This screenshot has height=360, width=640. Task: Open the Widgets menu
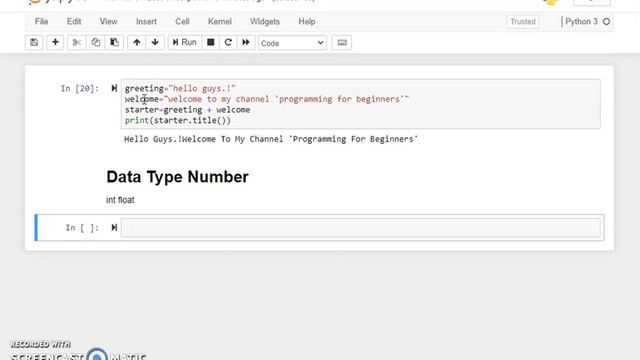[265, 22]
